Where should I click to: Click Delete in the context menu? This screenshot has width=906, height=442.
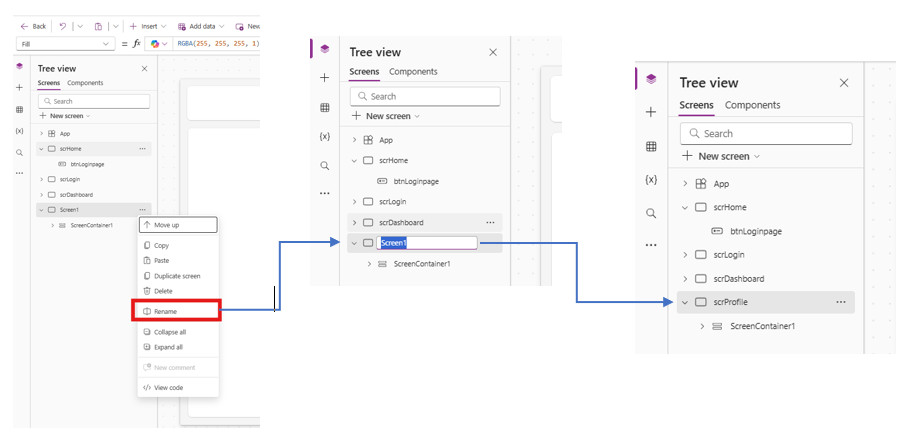click(x=163, y=291)
